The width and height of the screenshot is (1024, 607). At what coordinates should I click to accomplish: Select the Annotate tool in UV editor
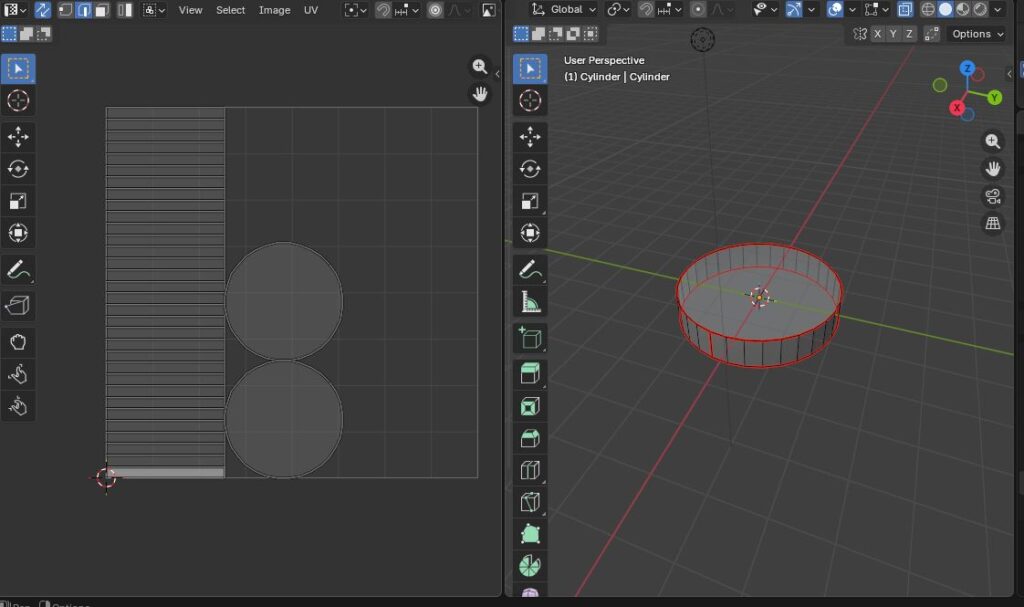click(x=18, y=270)
